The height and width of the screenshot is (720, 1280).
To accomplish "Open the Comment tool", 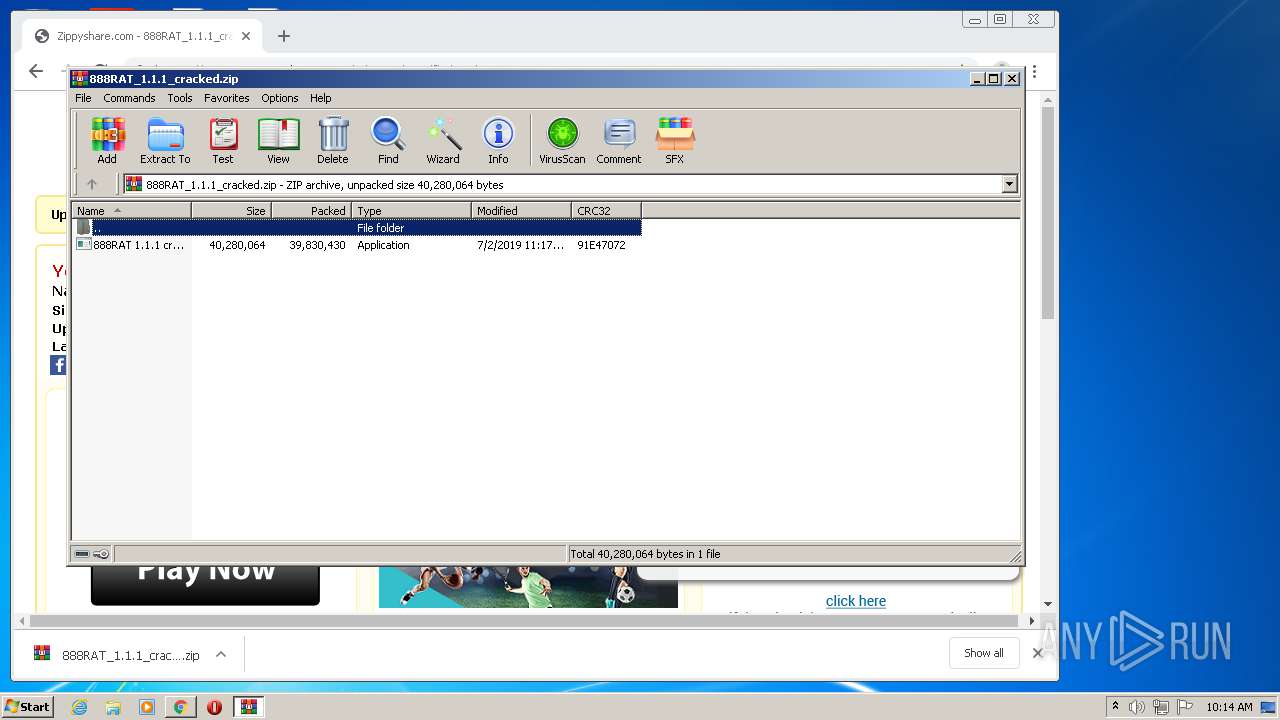I will click(x=619, y=141).
